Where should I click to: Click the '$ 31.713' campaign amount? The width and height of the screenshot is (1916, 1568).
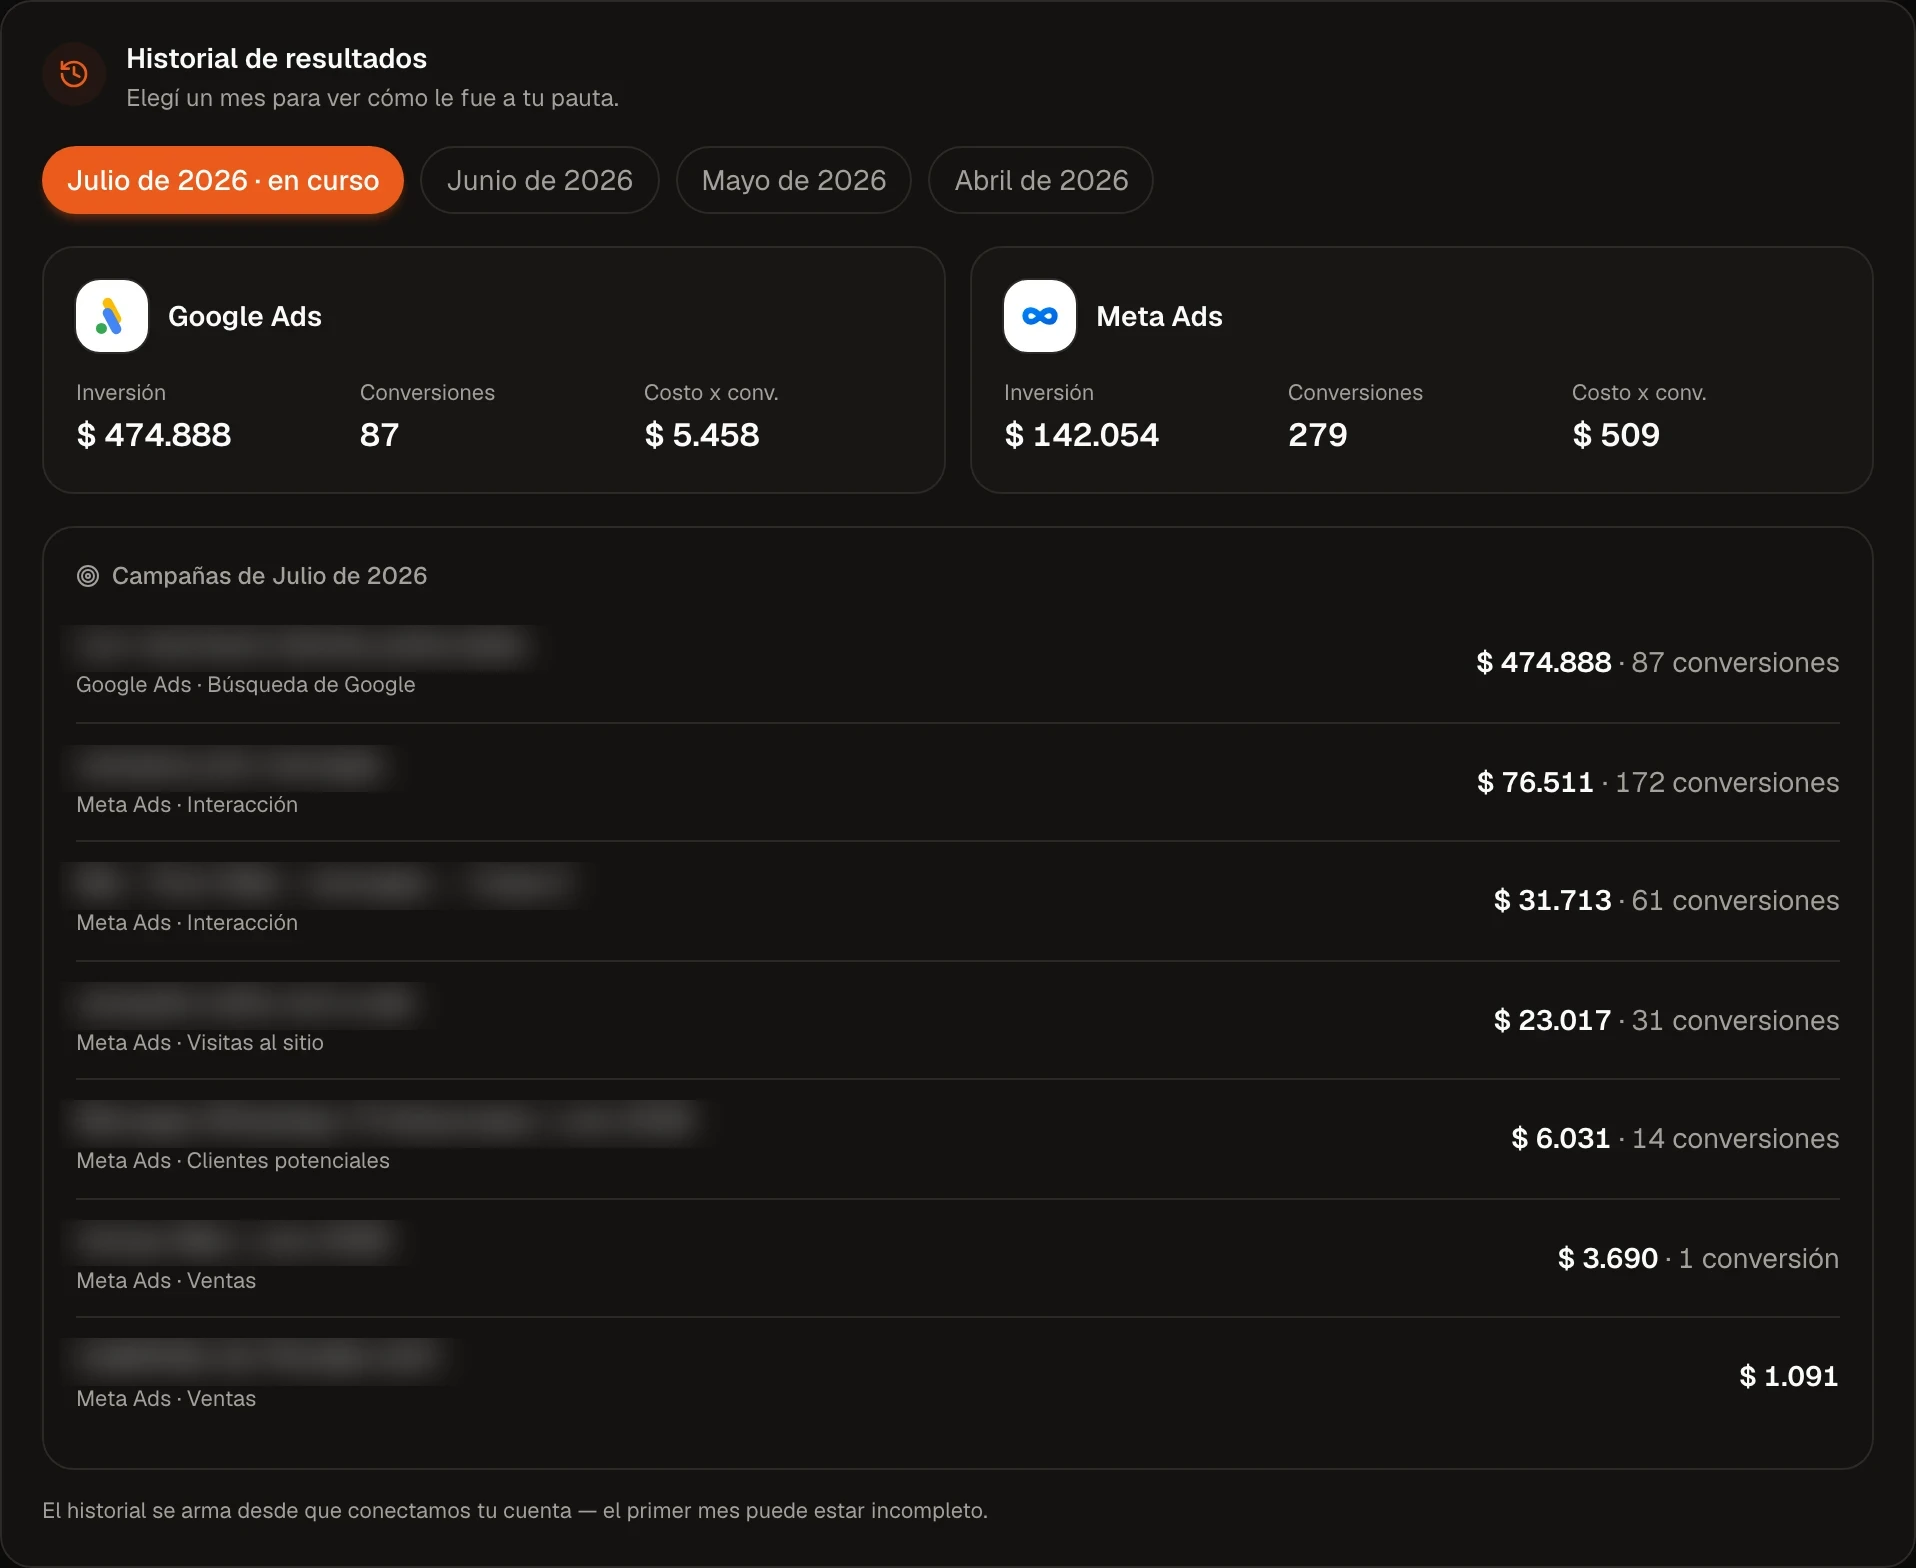pos(1553,901)
